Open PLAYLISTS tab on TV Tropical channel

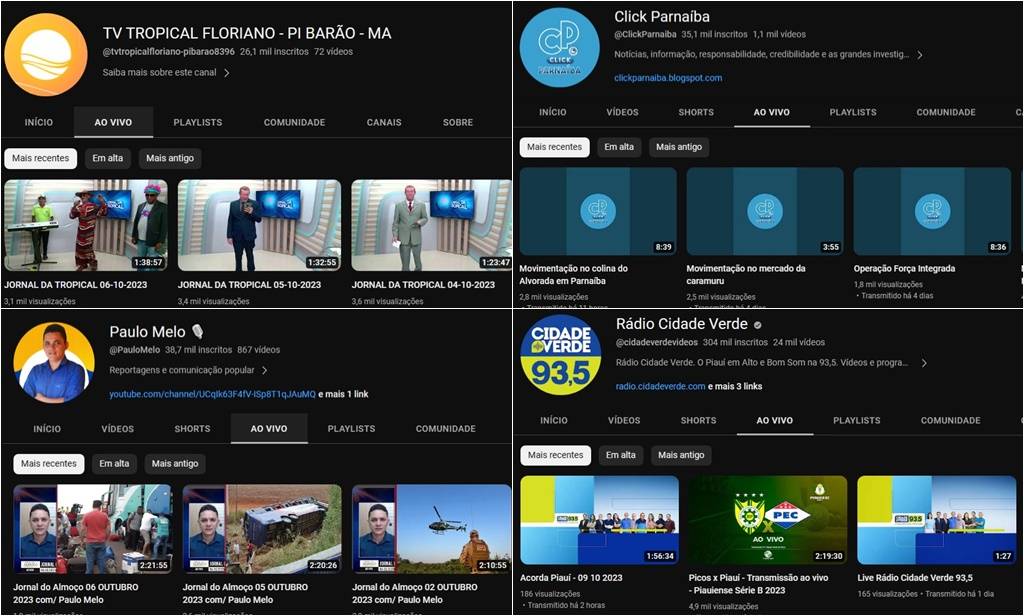[x=198, y=122]
